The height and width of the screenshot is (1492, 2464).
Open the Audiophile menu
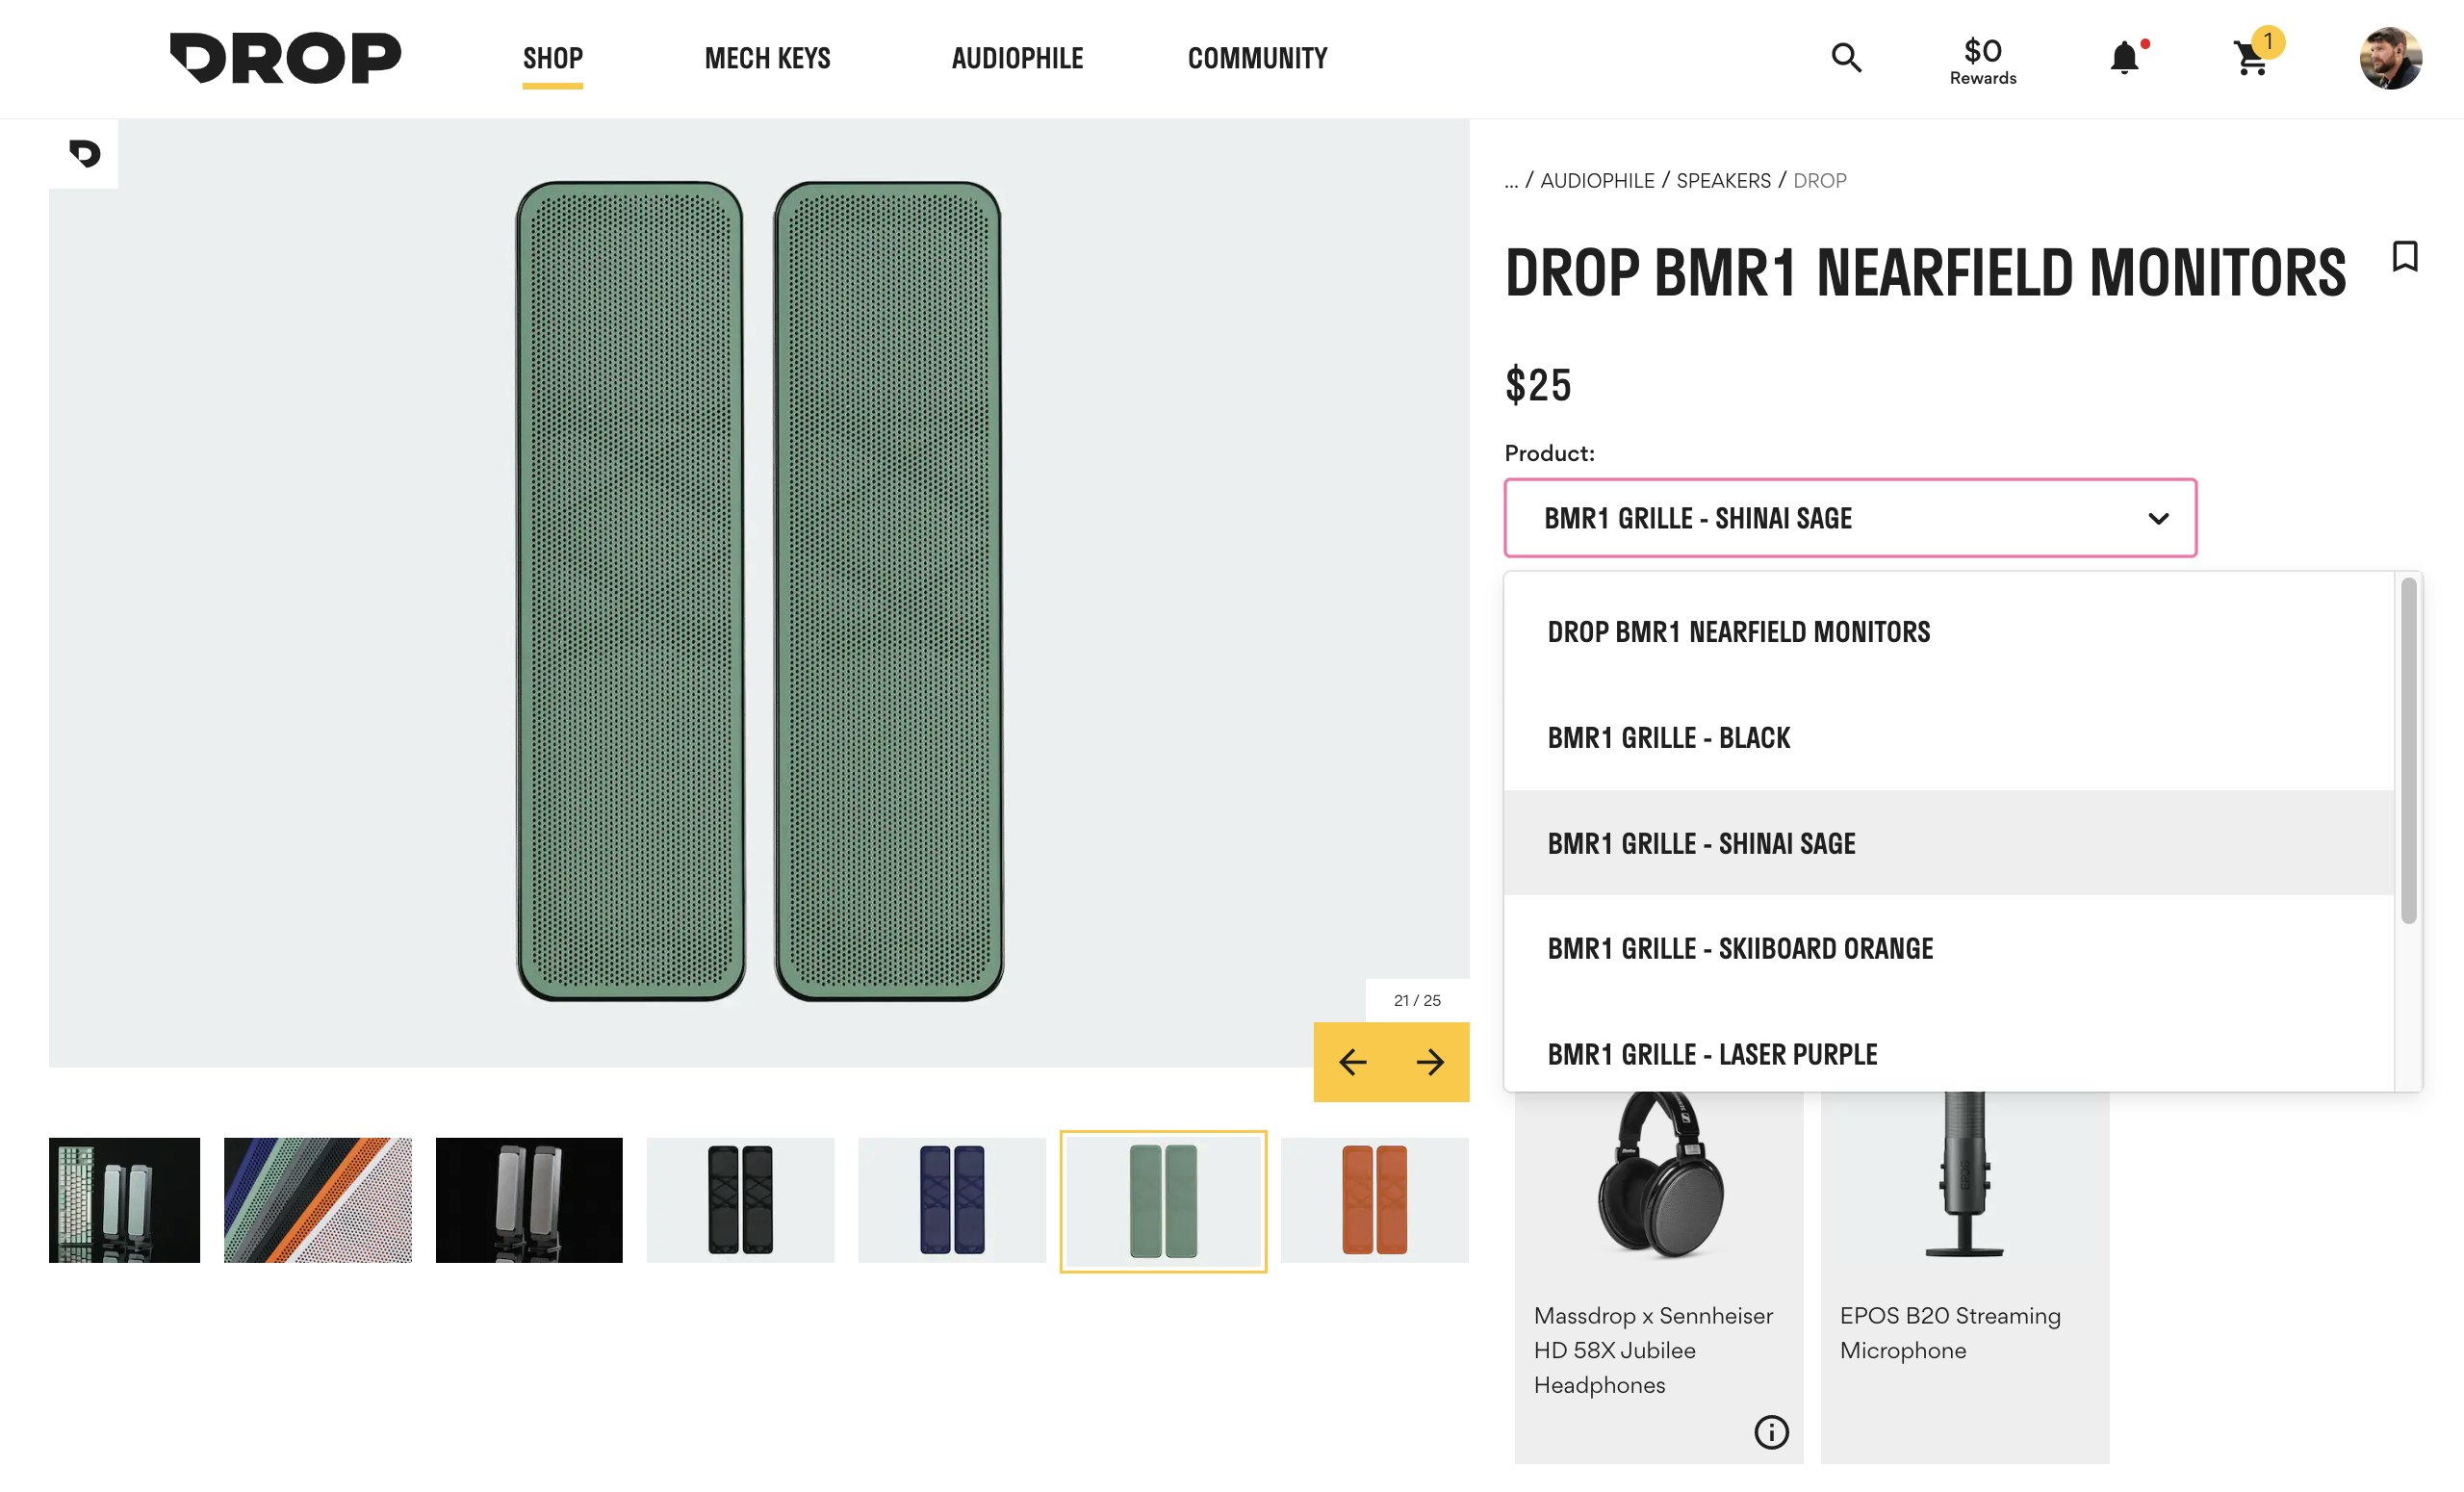1017,58
